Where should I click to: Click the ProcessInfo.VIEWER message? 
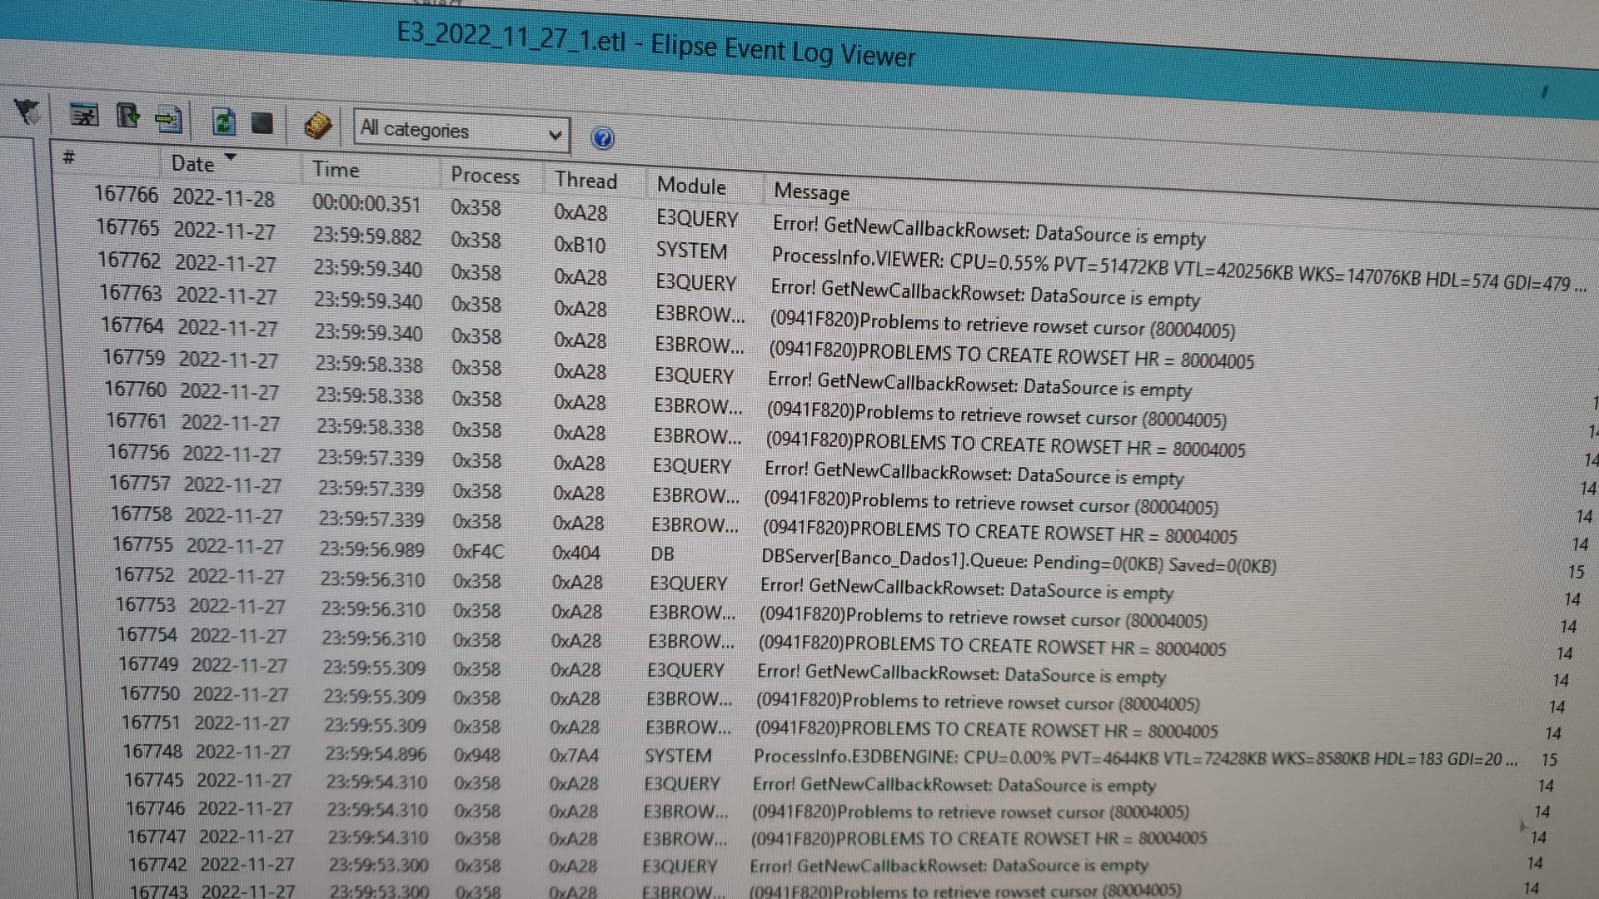[x=1178, y=270]
